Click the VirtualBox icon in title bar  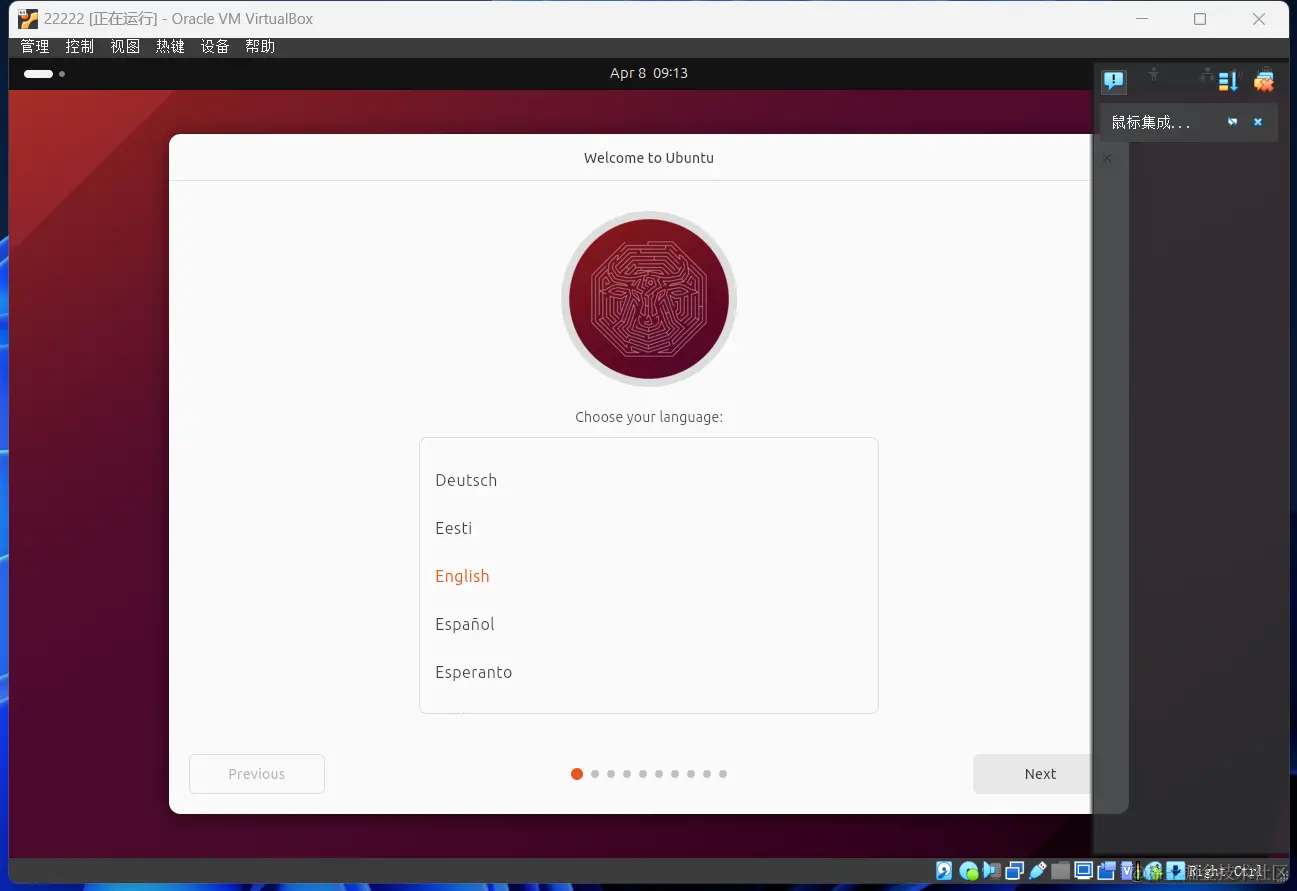(28, 19)
